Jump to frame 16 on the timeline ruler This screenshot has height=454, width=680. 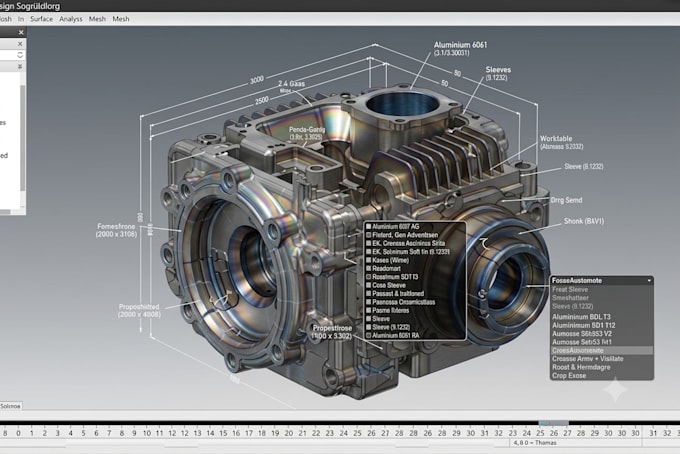tap(236, 433)
